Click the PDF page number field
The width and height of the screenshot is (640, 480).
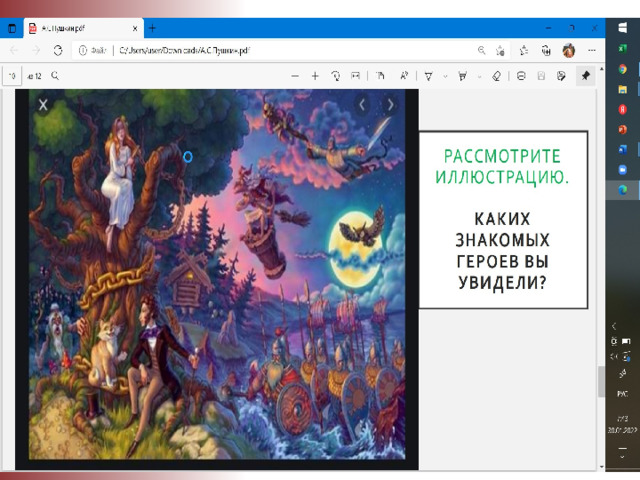(x=12, y=76)
